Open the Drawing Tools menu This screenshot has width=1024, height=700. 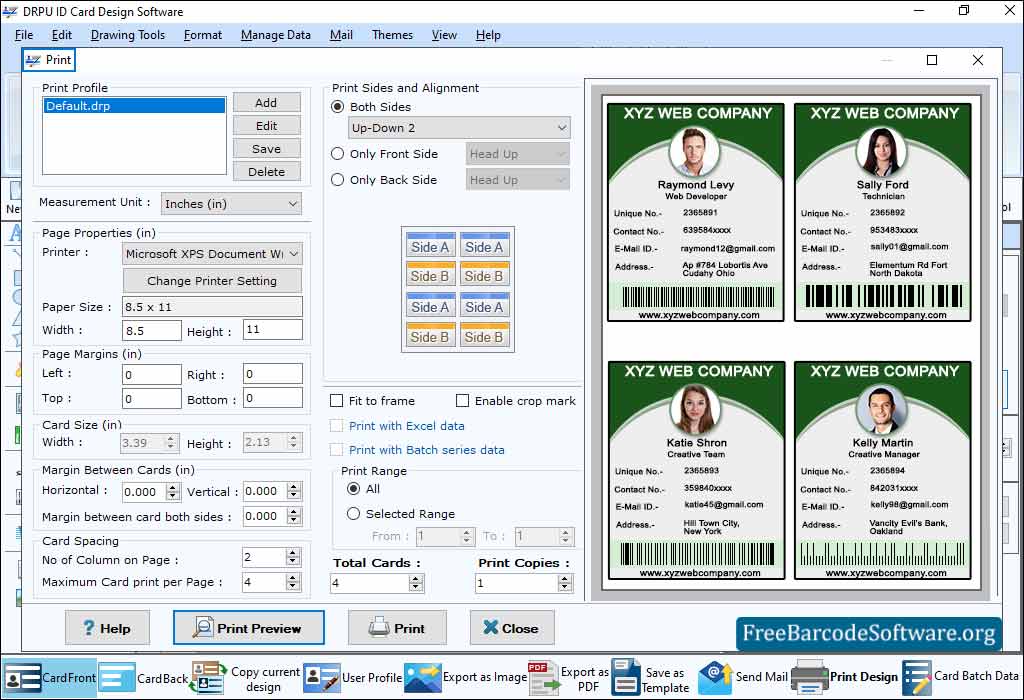coord(128,35)
